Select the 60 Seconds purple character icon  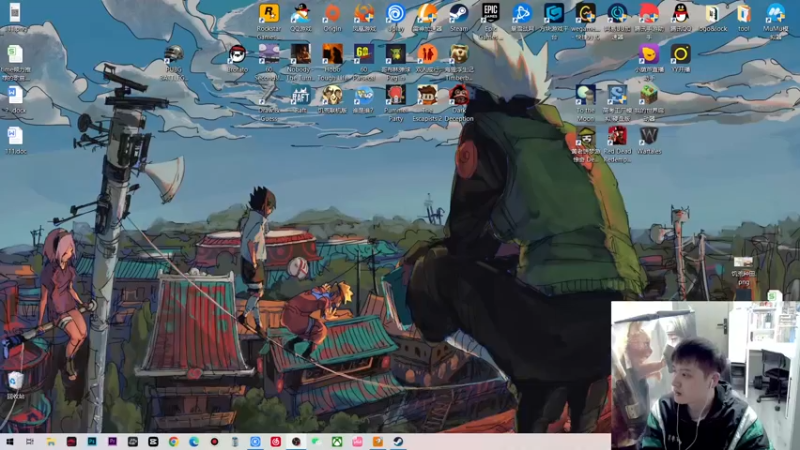269,54
